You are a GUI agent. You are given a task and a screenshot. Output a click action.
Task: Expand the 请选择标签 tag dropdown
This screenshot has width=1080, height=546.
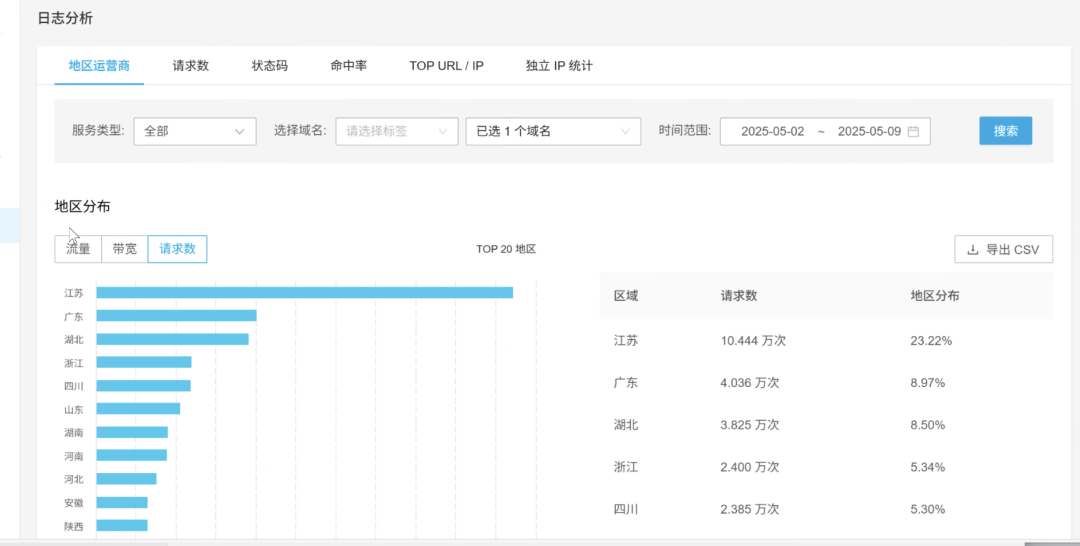click(397, 131)
